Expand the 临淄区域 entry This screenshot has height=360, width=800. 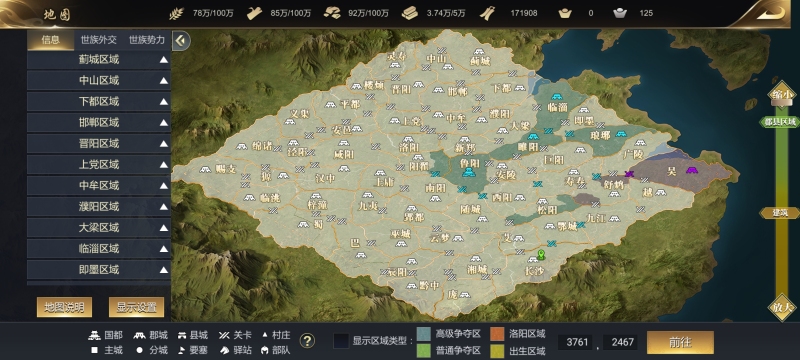click(98, 249)
